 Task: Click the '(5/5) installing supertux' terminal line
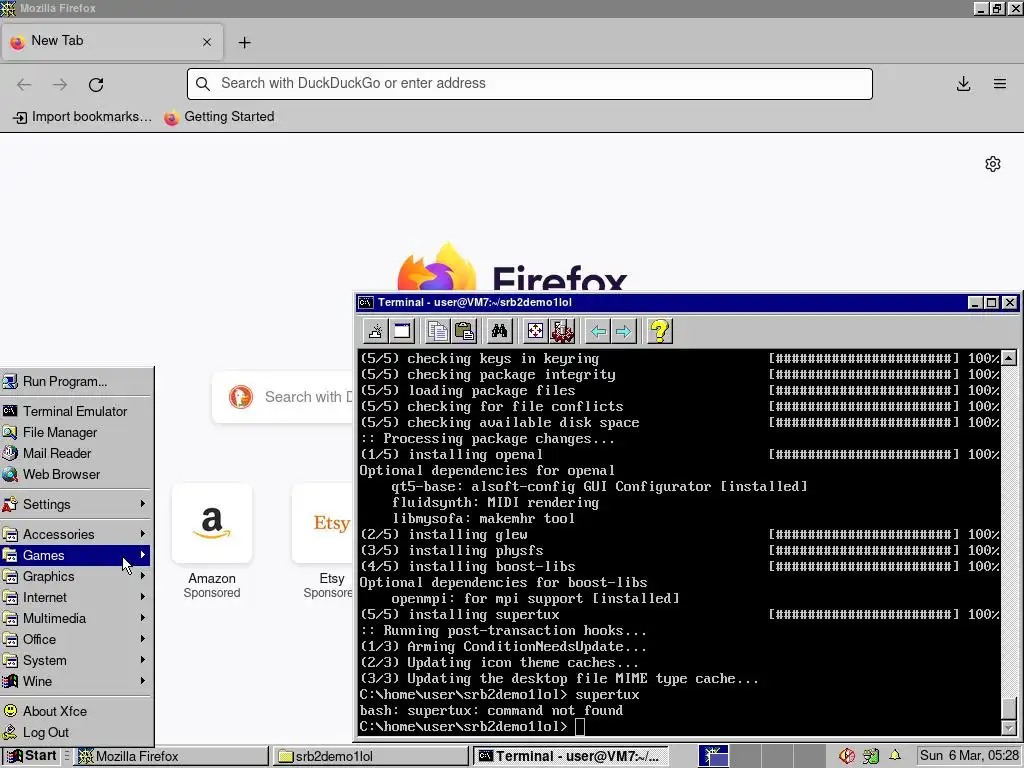pyautogui.click(x=460, y=615)
